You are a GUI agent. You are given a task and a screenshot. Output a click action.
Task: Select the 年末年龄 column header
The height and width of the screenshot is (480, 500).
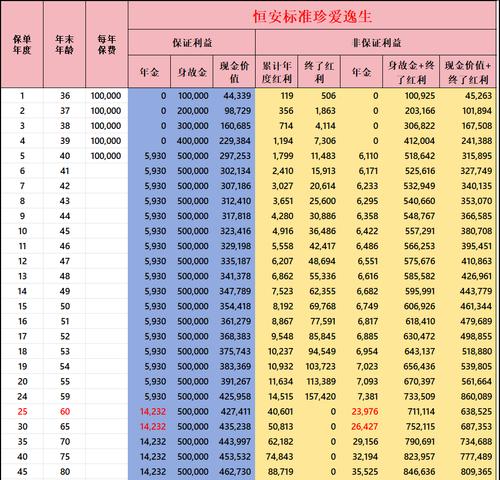(64, 44)
